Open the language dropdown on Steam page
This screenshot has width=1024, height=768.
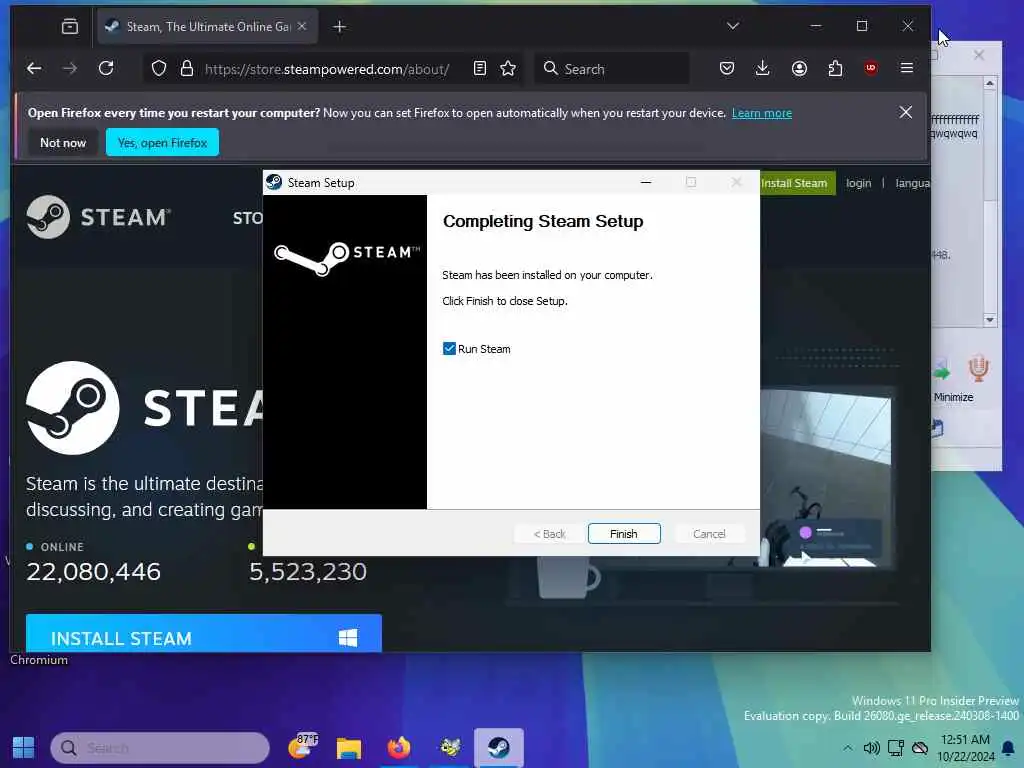tap(912, 184)
